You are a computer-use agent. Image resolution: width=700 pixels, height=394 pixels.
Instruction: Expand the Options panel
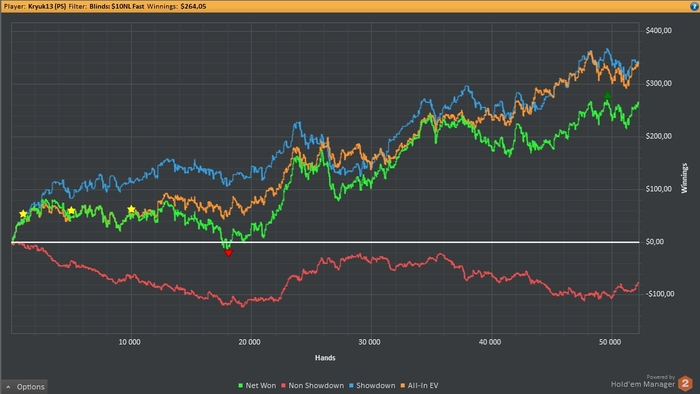(x=25, y=386)
